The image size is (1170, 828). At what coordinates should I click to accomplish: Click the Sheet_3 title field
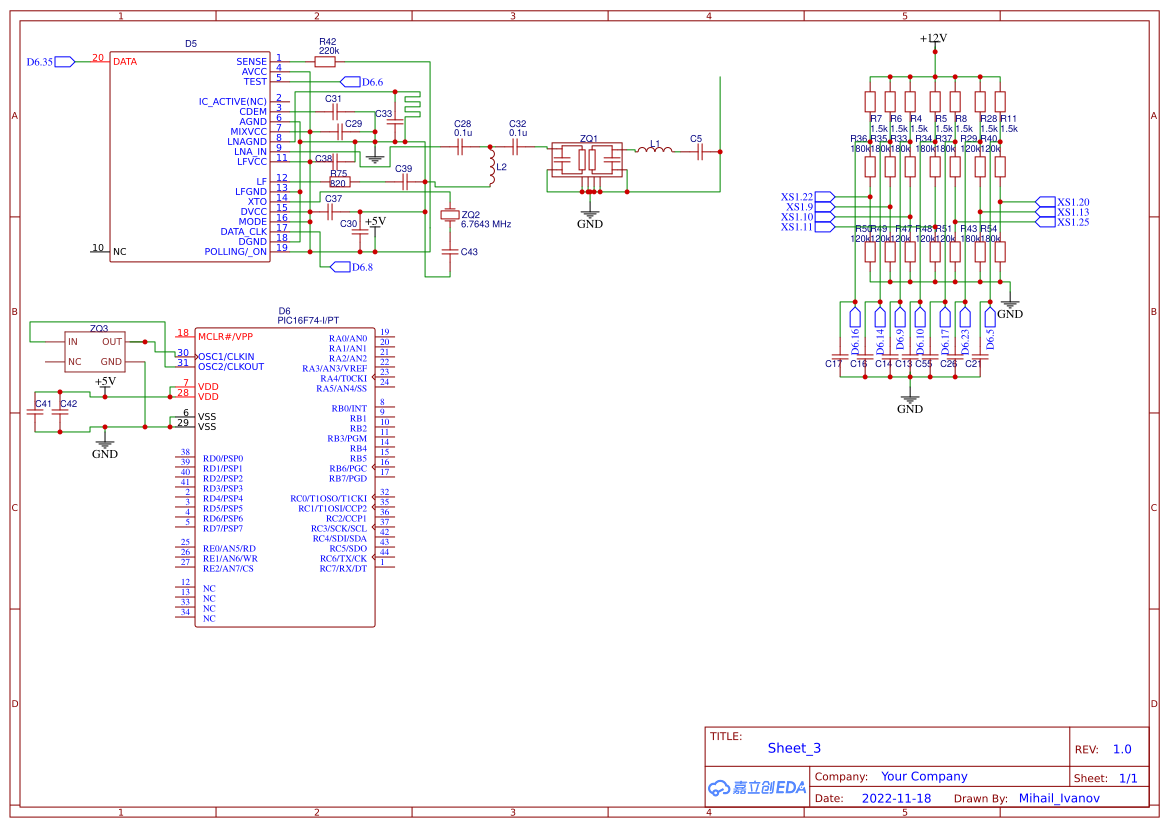[x=794, y=748]
